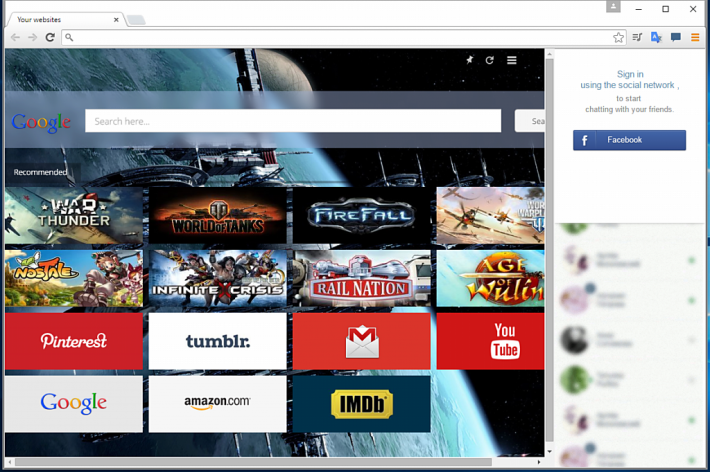
Task: Open the Firefall tile
Action: 361,216
